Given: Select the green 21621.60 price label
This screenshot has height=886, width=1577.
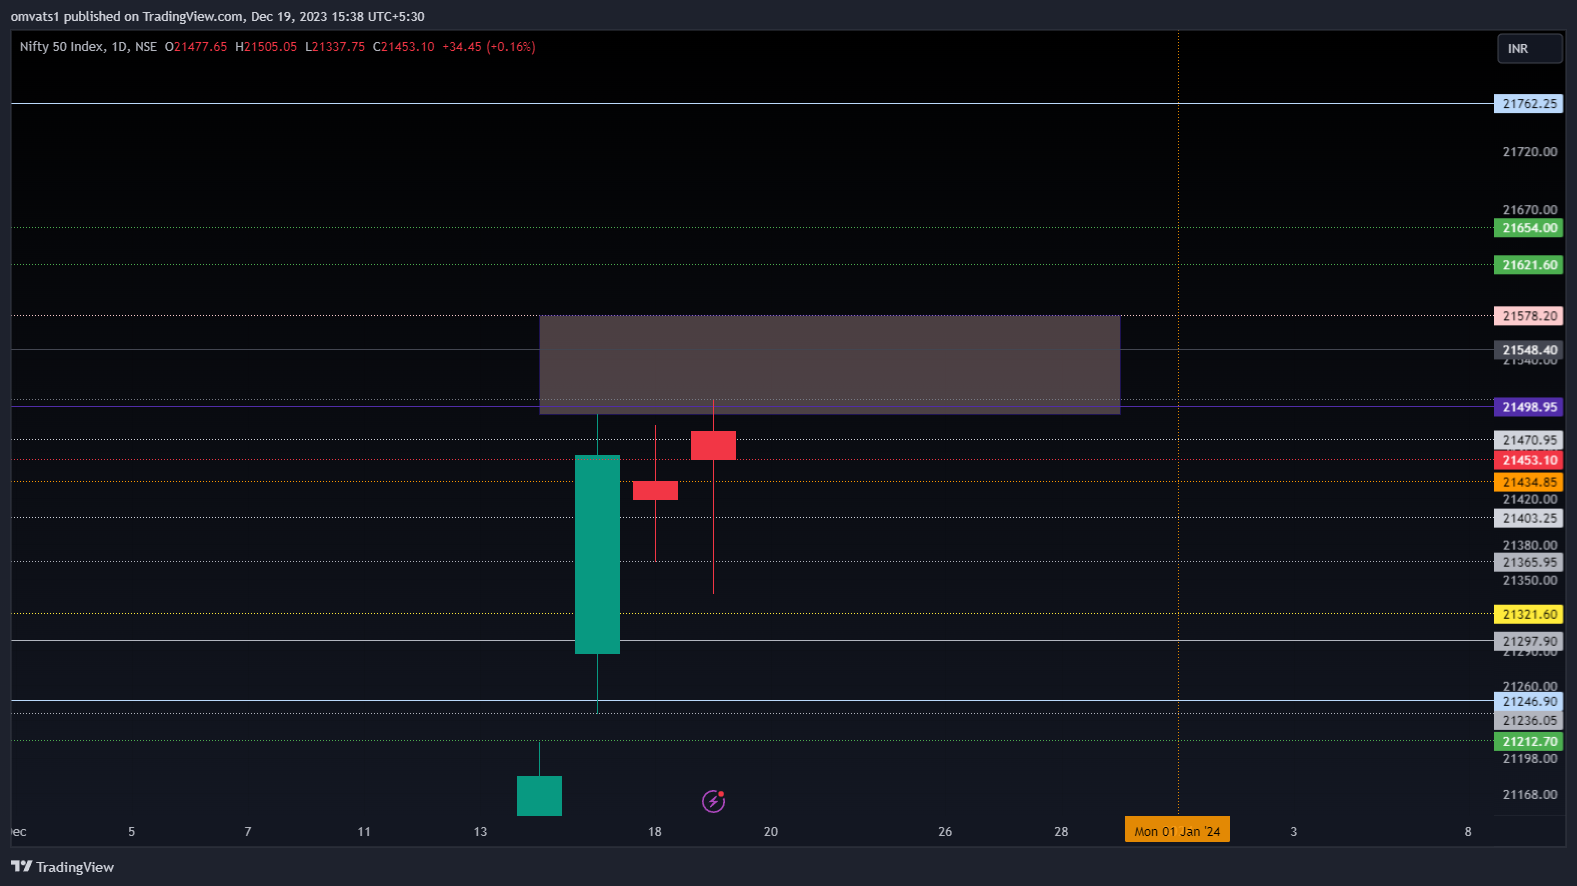Looking at the screenshot, I should (x=1528, y=265).
